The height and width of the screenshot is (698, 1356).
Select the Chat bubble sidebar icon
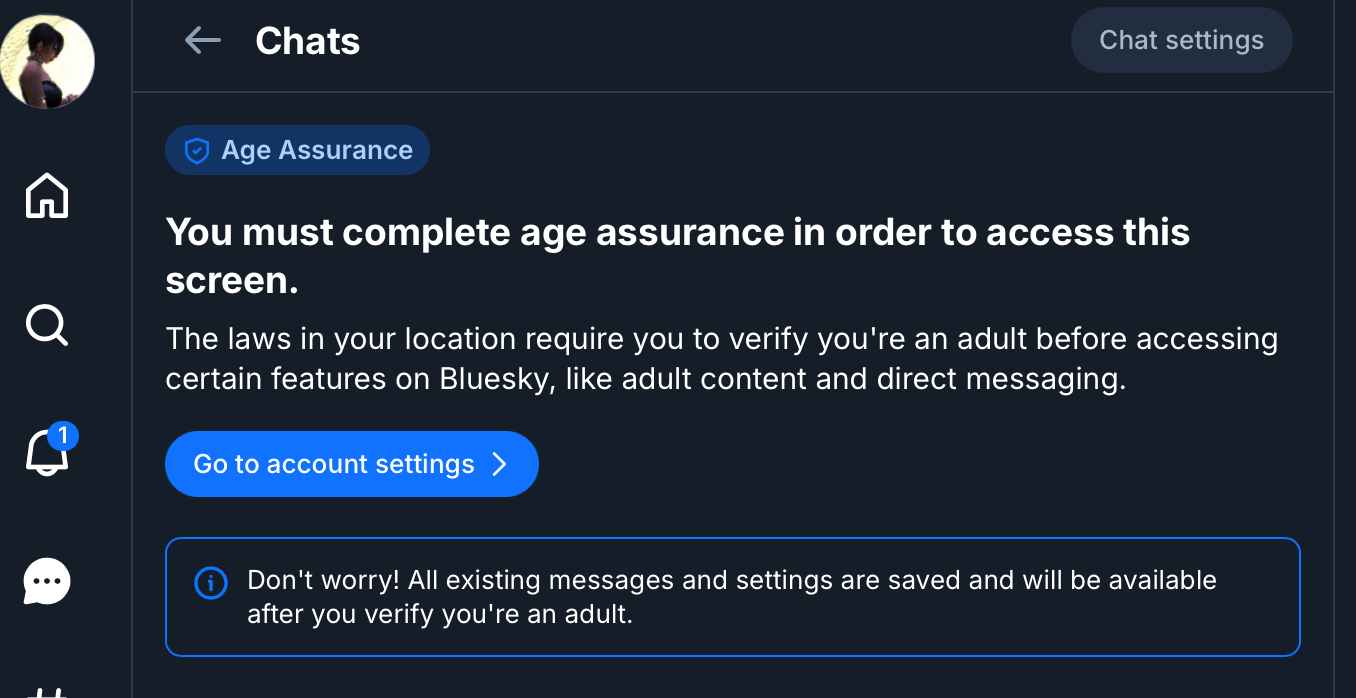click(47, 581)
